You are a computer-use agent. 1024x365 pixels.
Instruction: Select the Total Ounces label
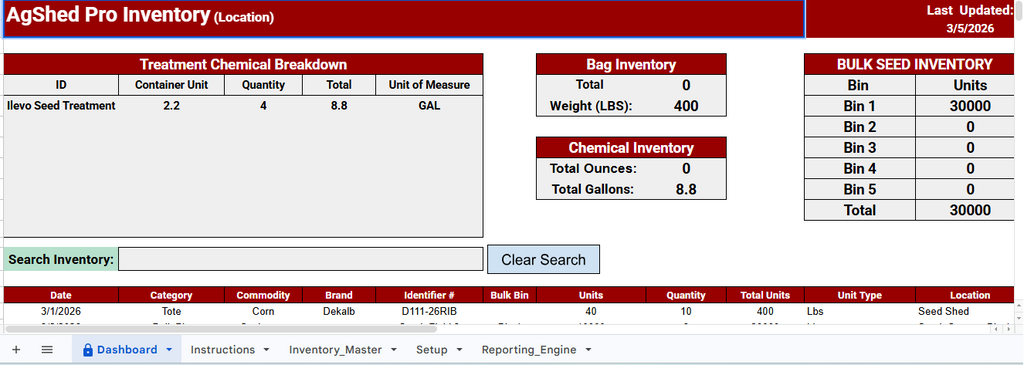point(593,168)
